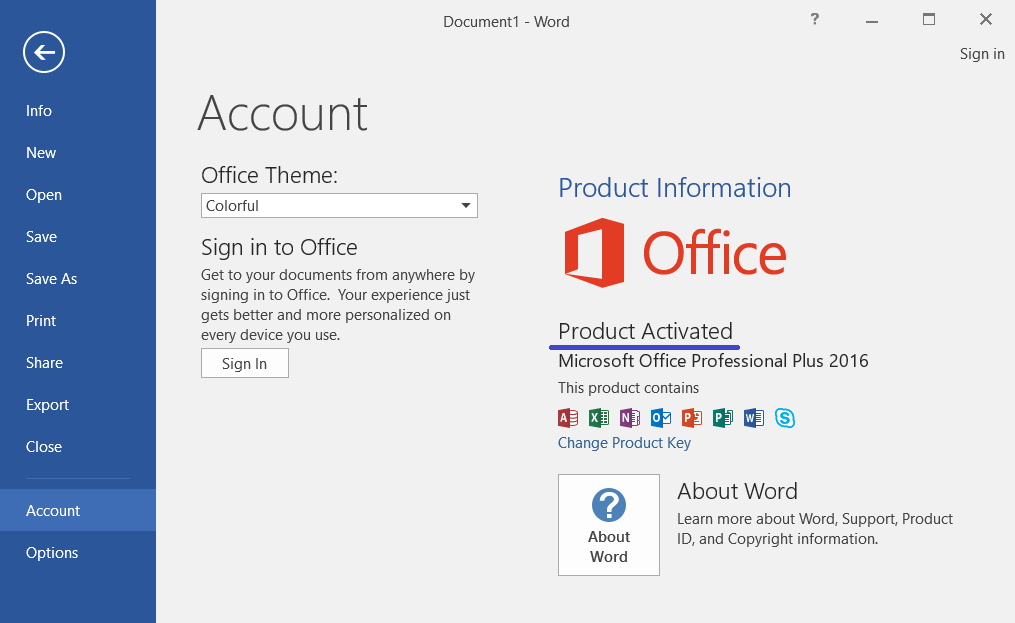
Task: Minimize the Word window
Action: 872,20
